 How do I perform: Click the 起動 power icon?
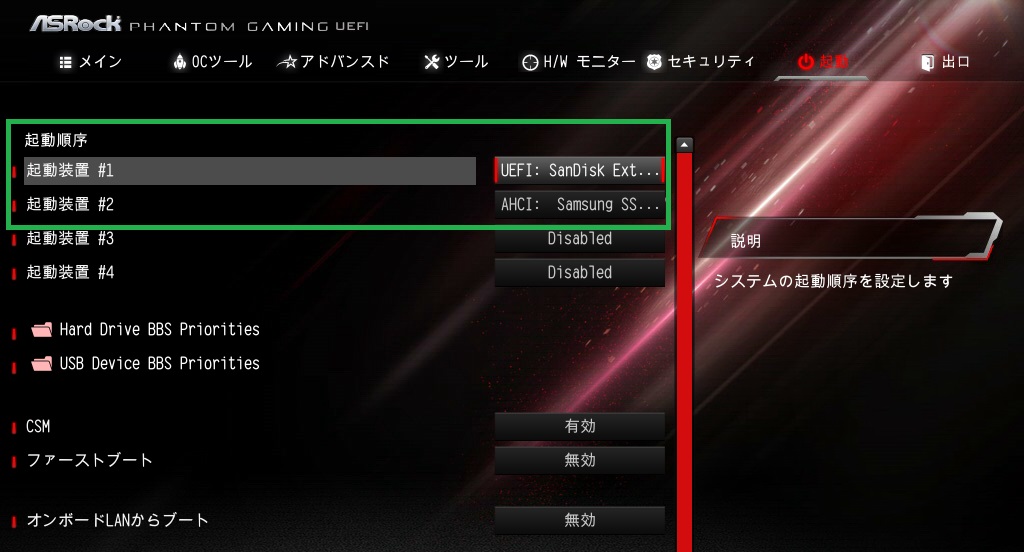point(806,62)
